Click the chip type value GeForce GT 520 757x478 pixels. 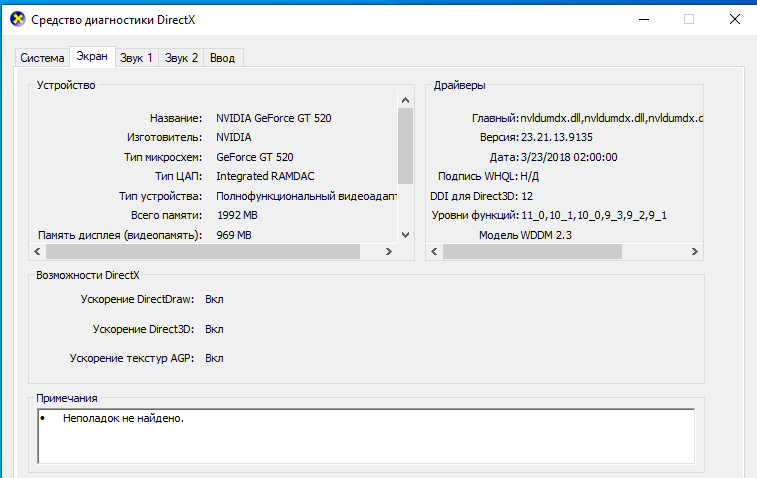point(255,157)
